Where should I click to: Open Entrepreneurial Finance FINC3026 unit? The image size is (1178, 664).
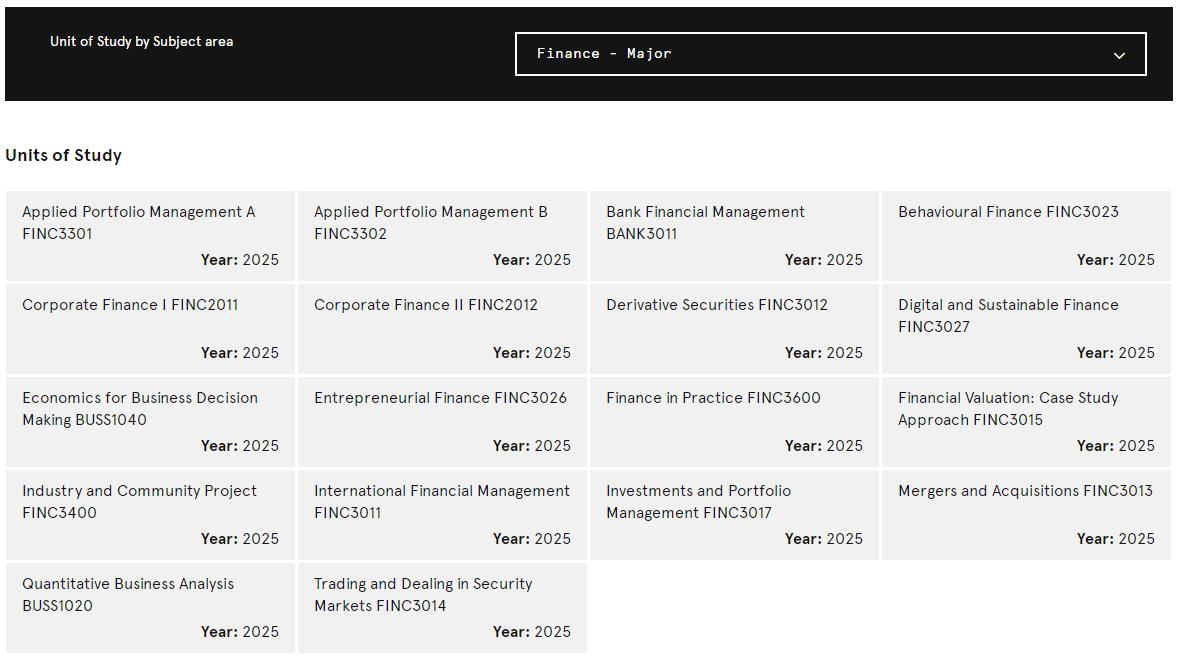(442, 422)
